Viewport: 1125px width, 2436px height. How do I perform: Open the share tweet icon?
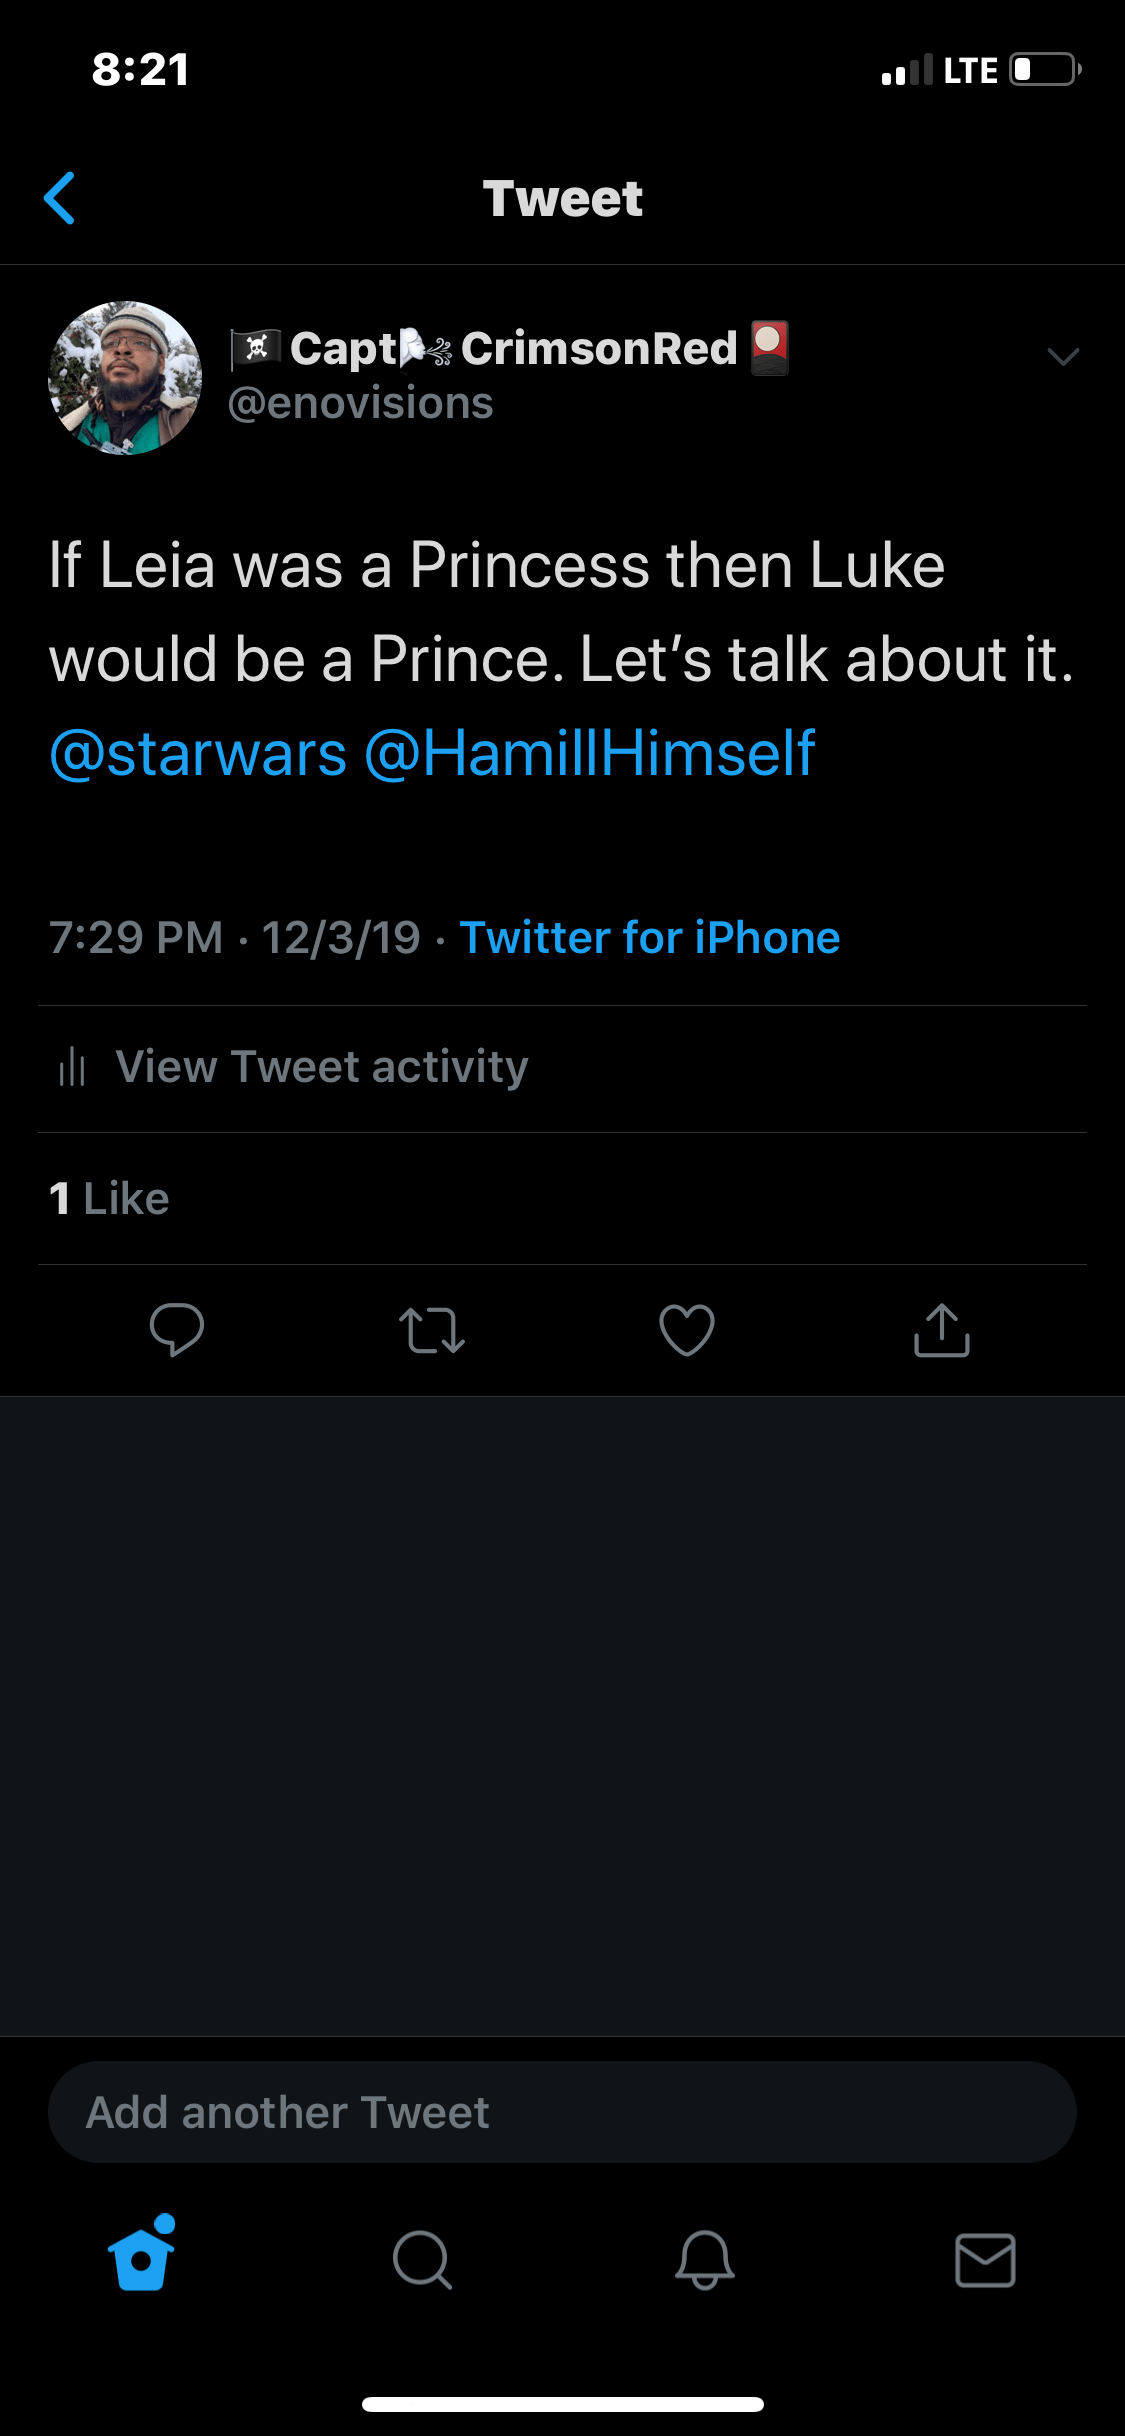(942, 1331)
